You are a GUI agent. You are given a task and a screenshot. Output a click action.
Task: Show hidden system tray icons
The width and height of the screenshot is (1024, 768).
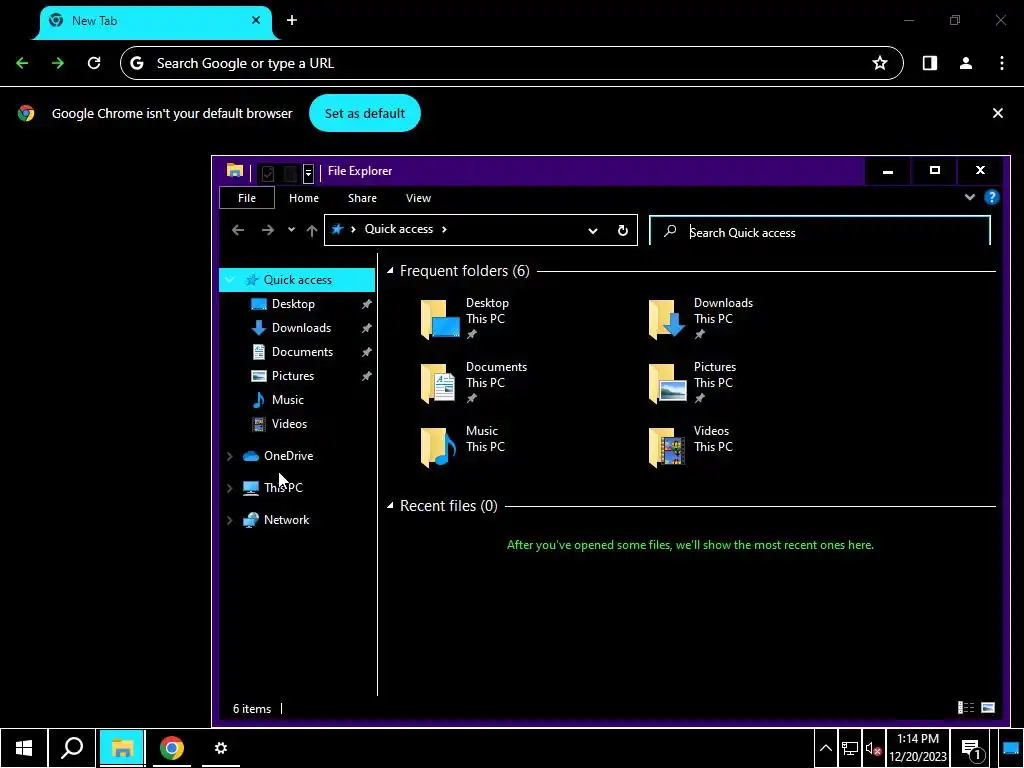[x=825, y=748]
